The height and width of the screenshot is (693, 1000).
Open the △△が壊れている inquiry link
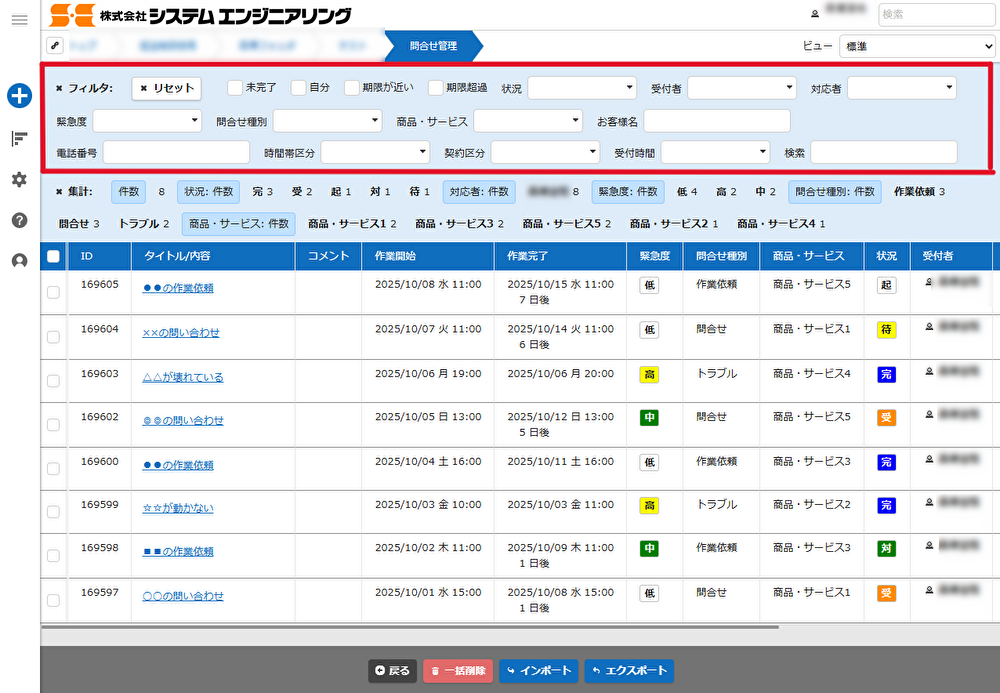[183, 378]
